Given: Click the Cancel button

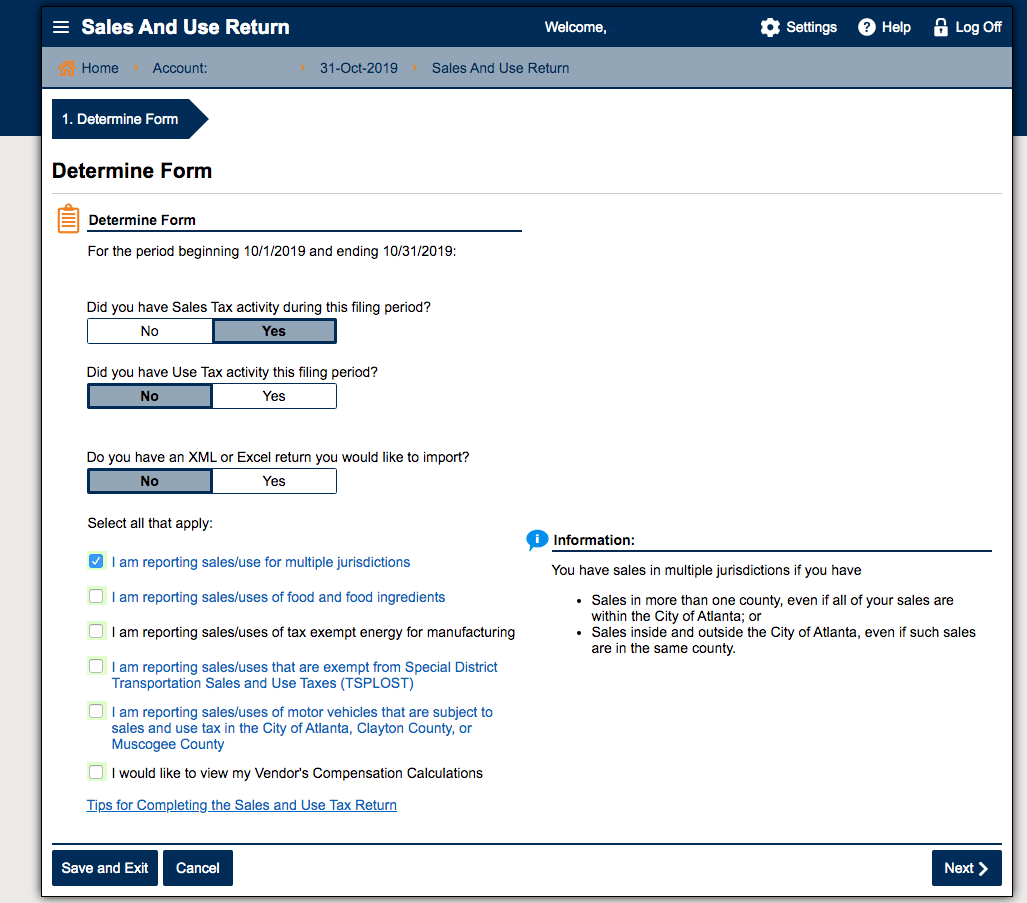Looking at the screenshot, I should (x=198, y=868).
